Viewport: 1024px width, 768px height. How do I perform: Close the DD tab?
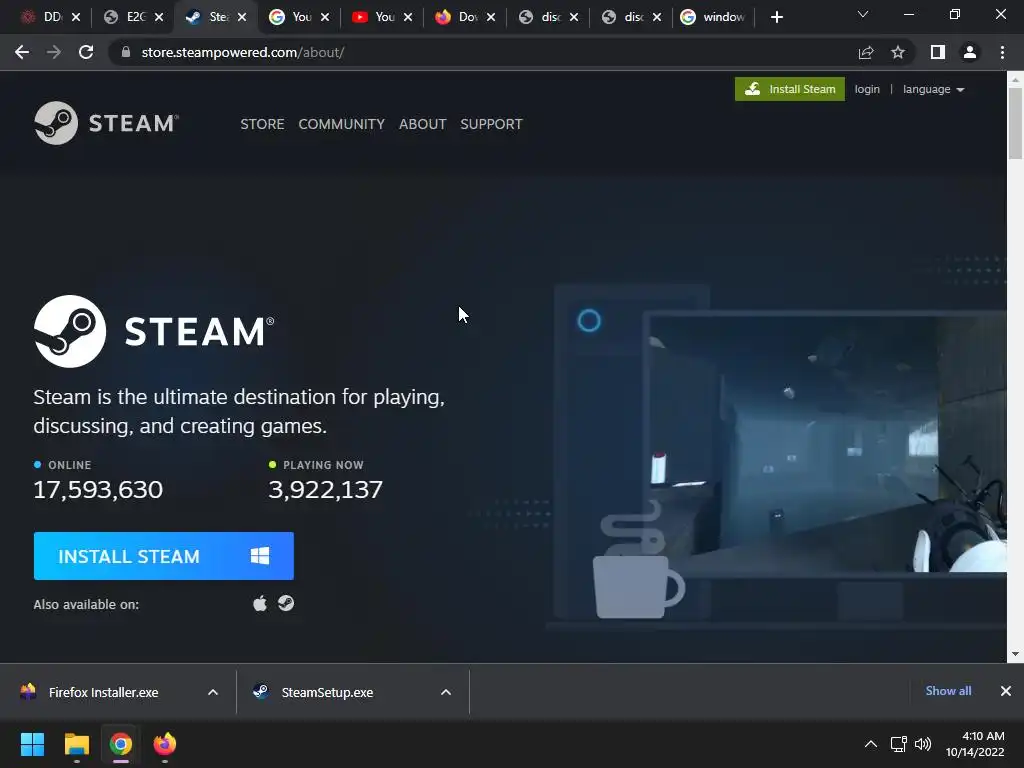76,17
